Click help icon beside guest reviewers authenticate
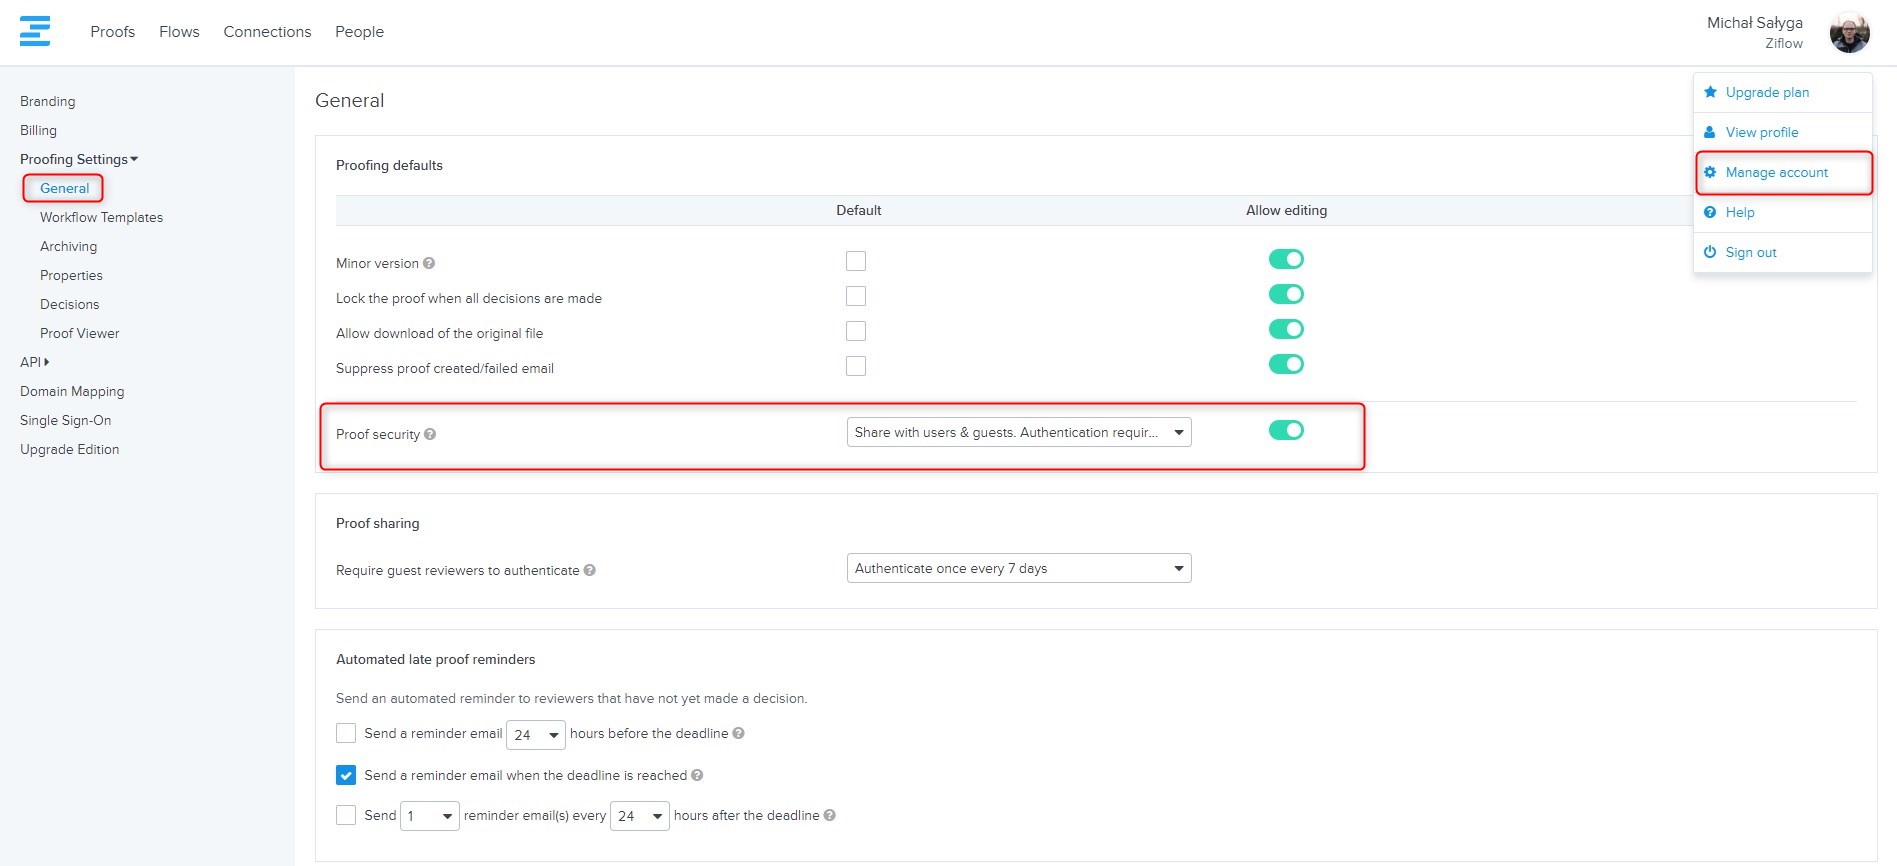 pyautogui.click(x=590, y=570)
